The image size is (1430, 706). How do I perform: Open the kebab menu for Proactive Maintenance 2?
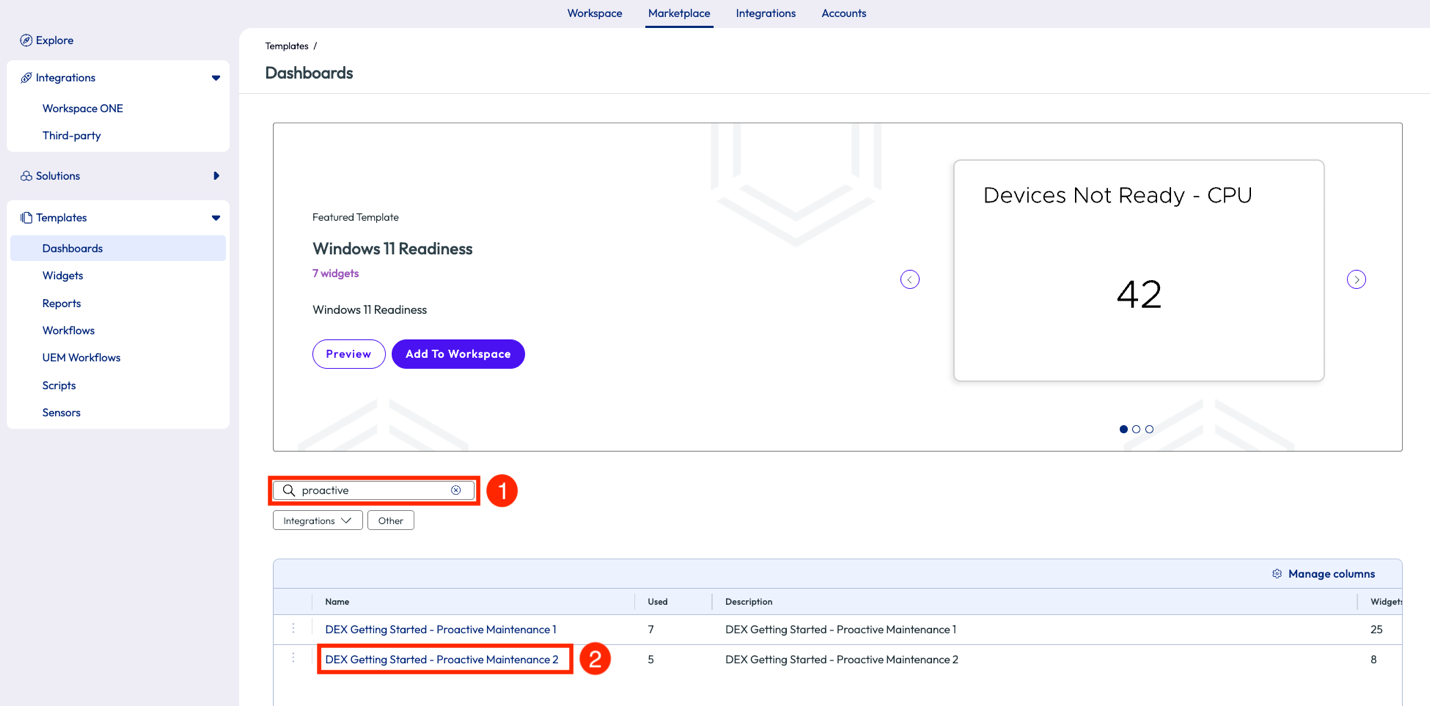293,658
